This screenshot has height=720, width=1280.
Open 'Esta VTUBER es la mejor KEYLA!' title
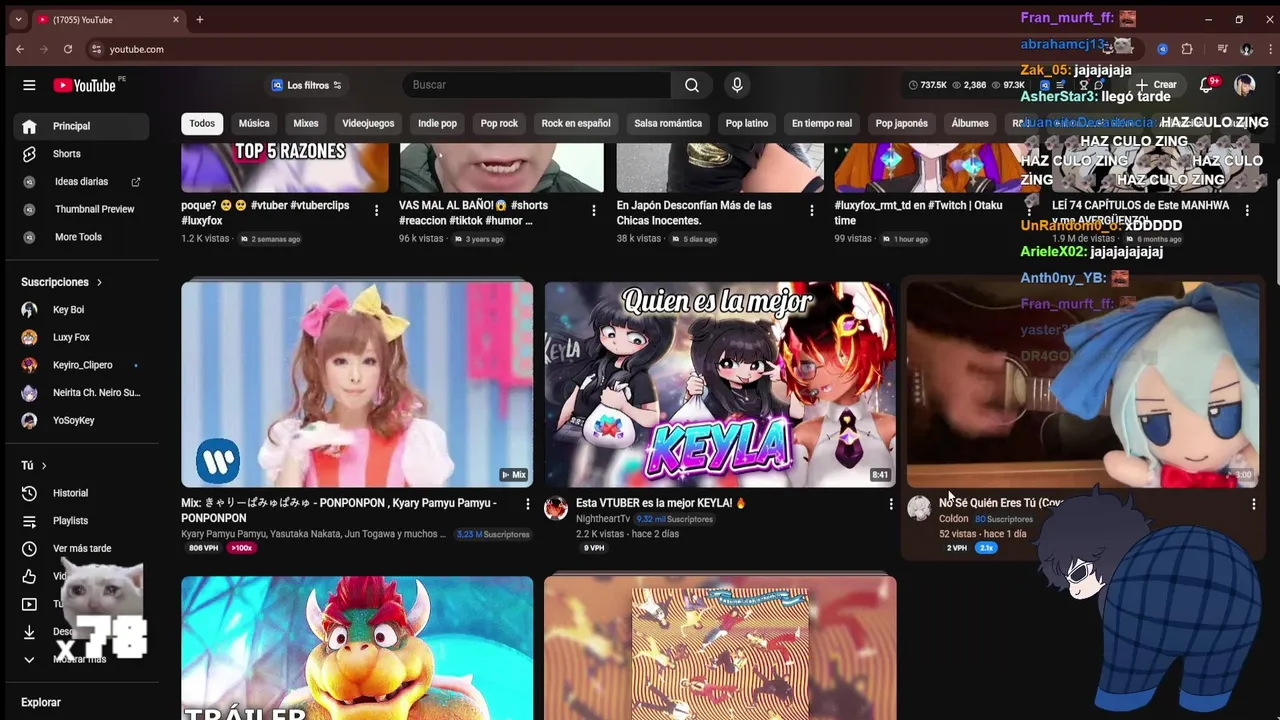[661, 503]
